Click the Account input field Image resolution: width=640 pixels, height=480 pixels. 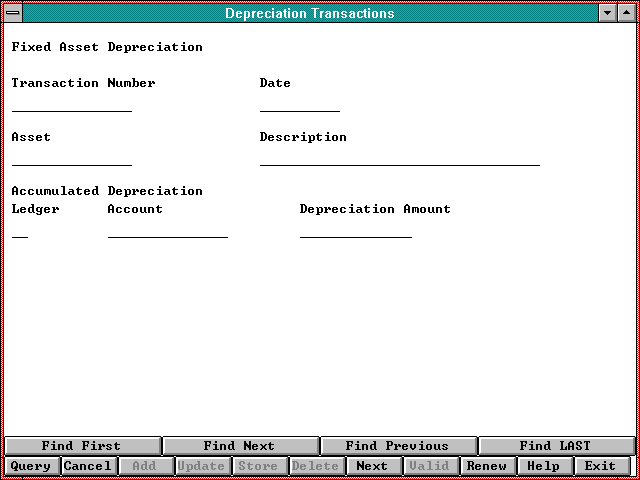[x=168, y=229]
